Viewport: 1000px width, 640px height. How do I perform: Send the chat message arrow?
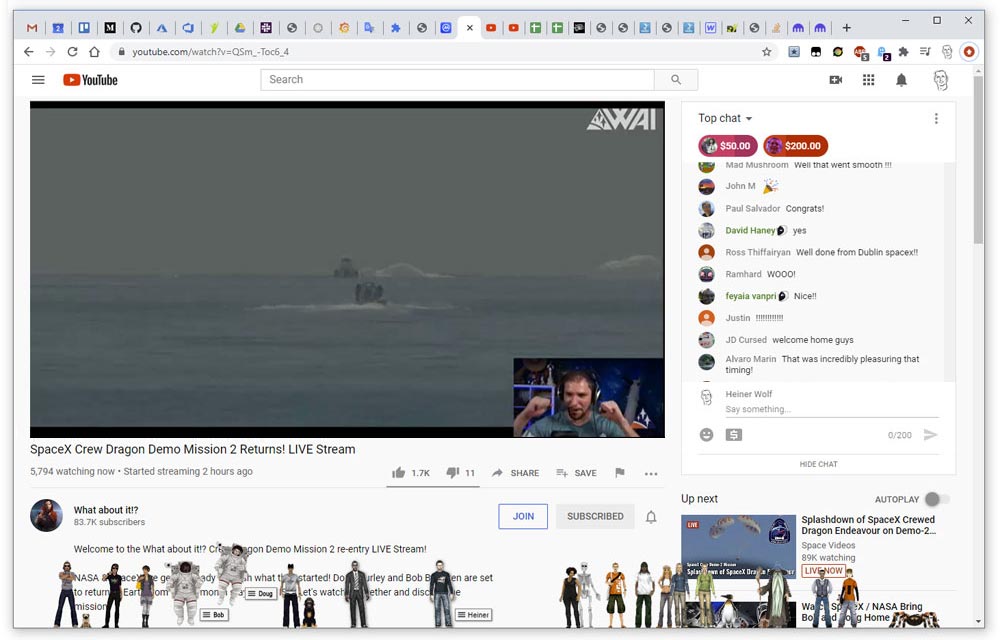coord(930,435)
